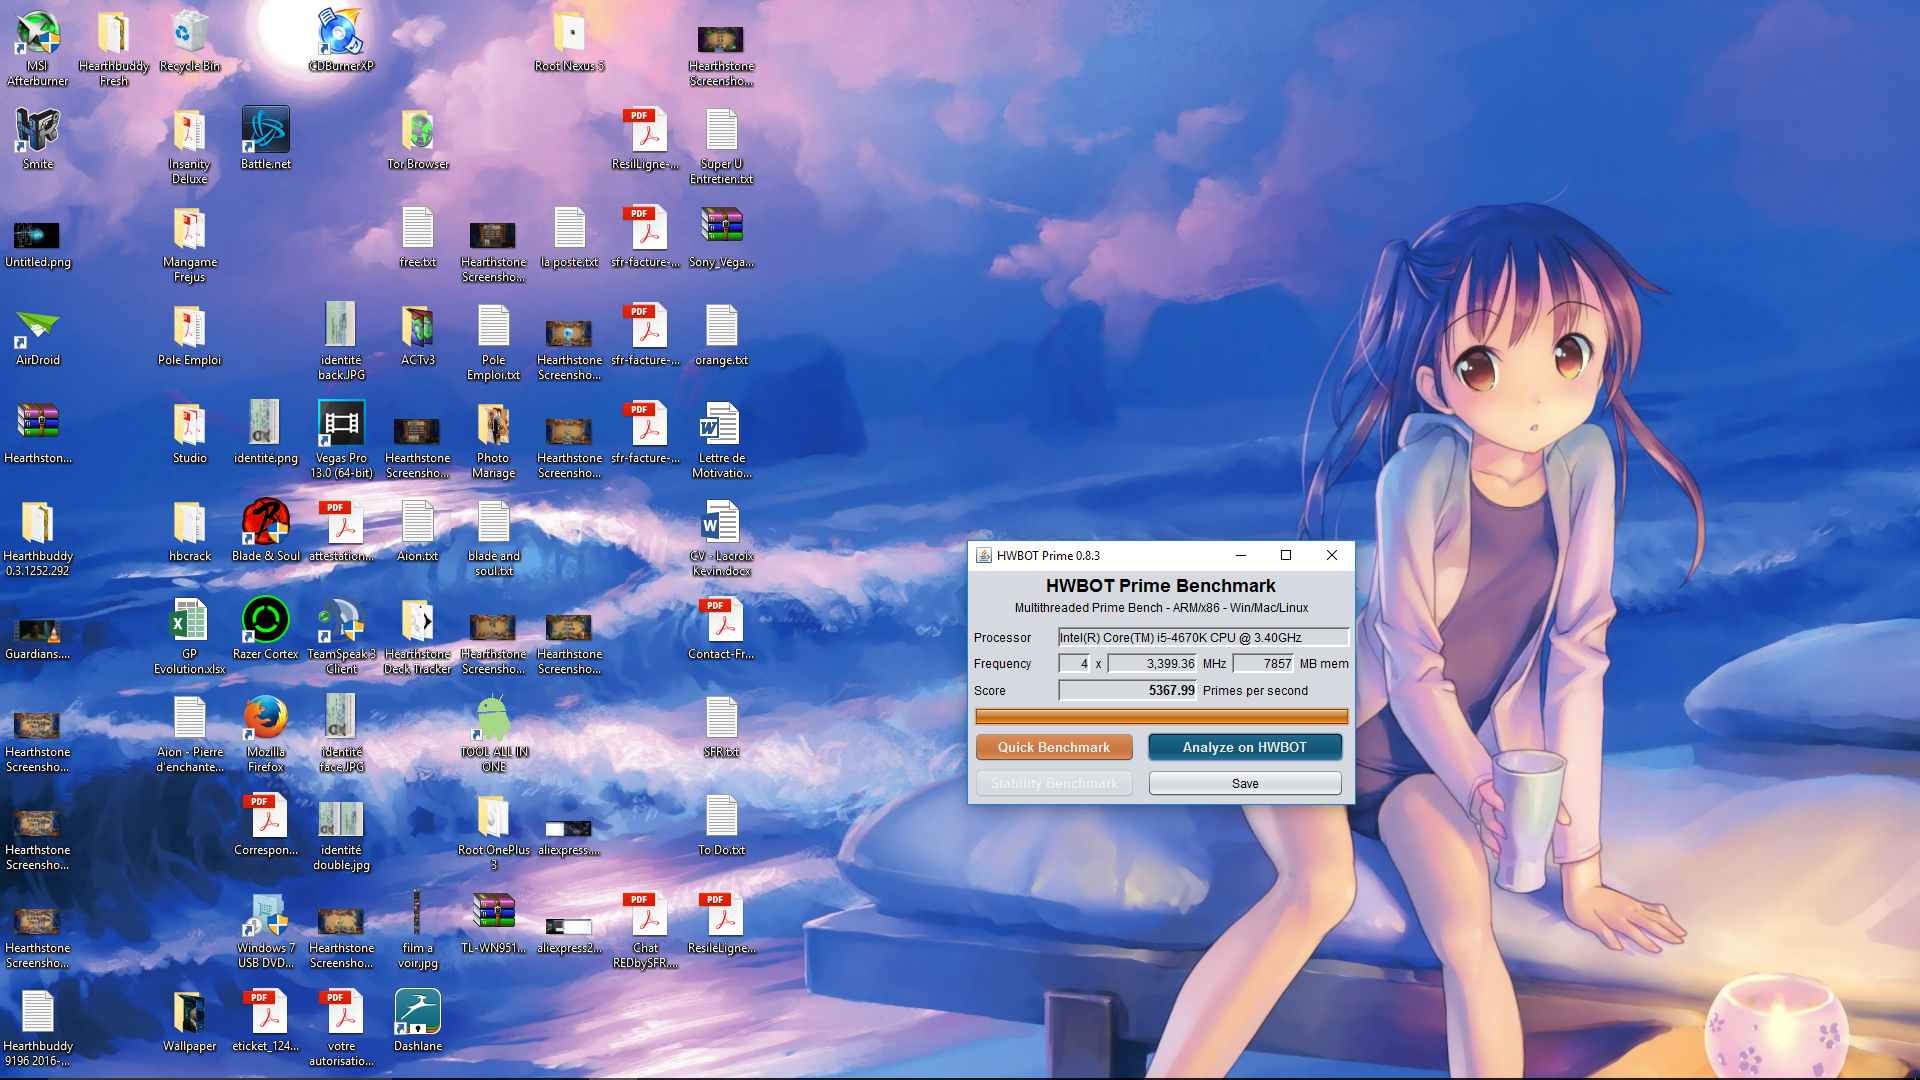Open the Recycle Bin icon
The image size is (1920, 1080).
point(190,40)
